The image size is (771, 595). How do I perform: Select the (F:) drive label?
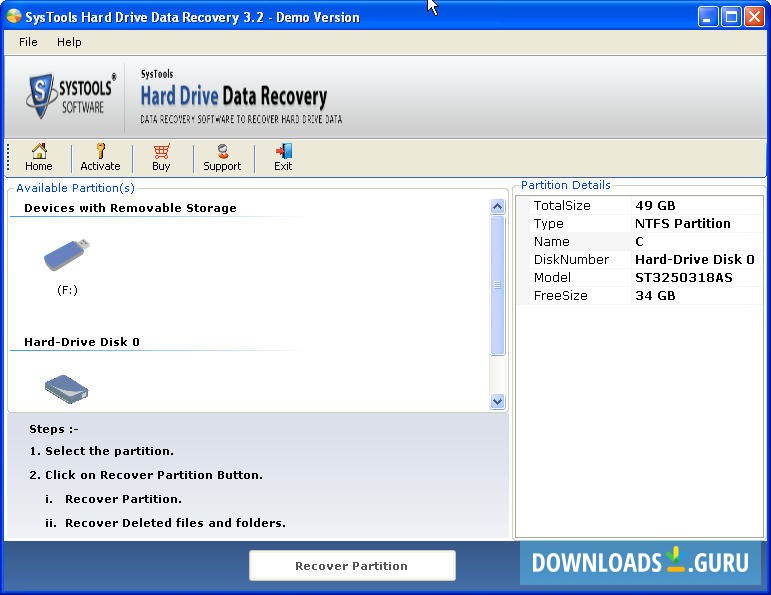67,290
